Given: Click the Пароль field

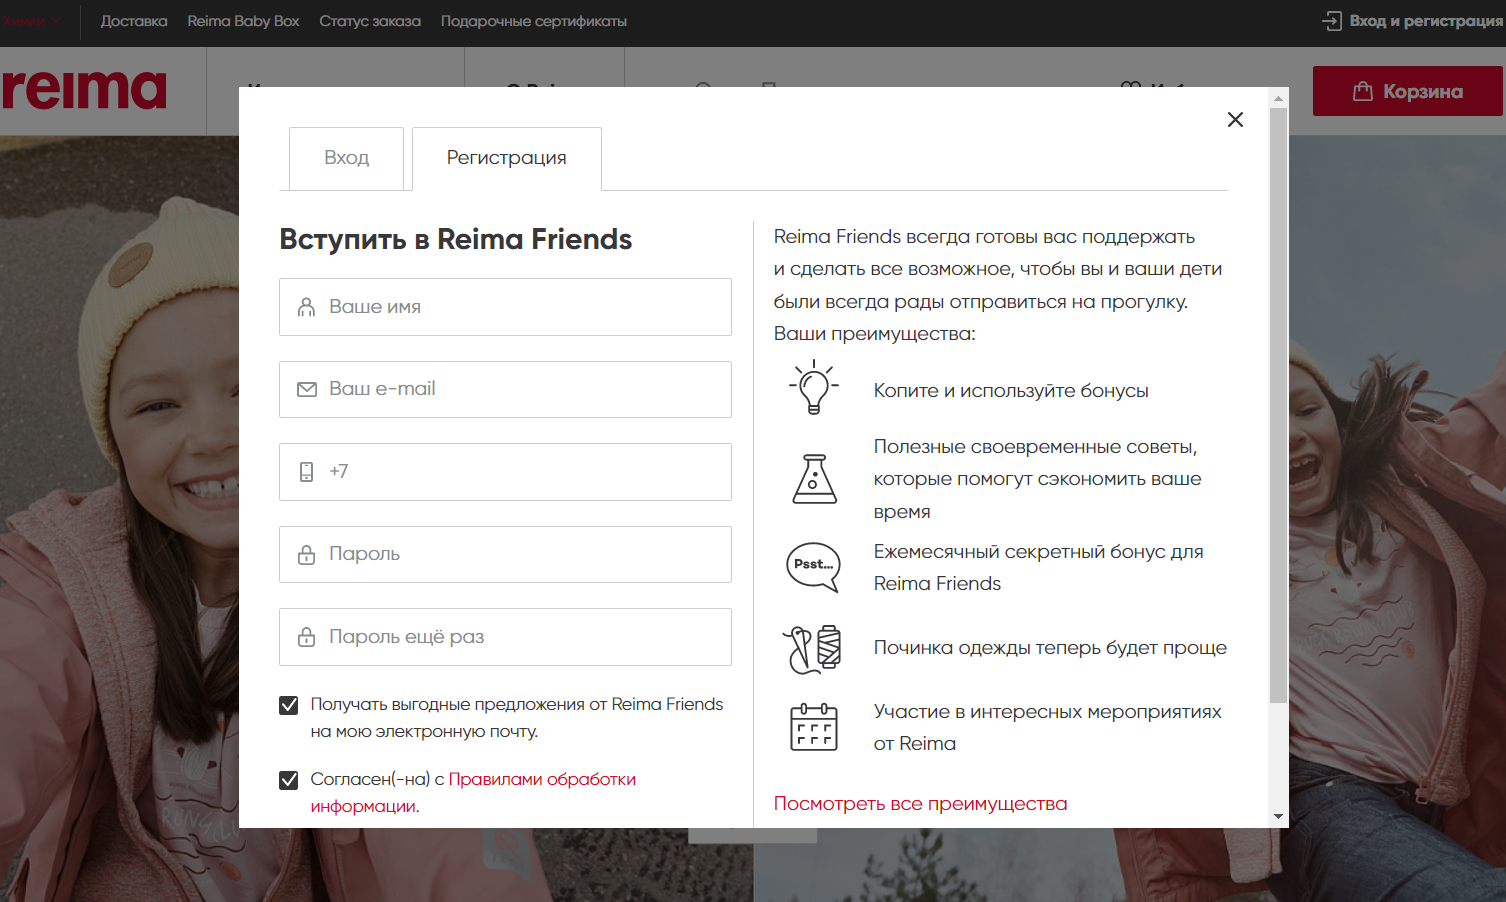Looking at the screenshot, I should [x=505, y=554].
